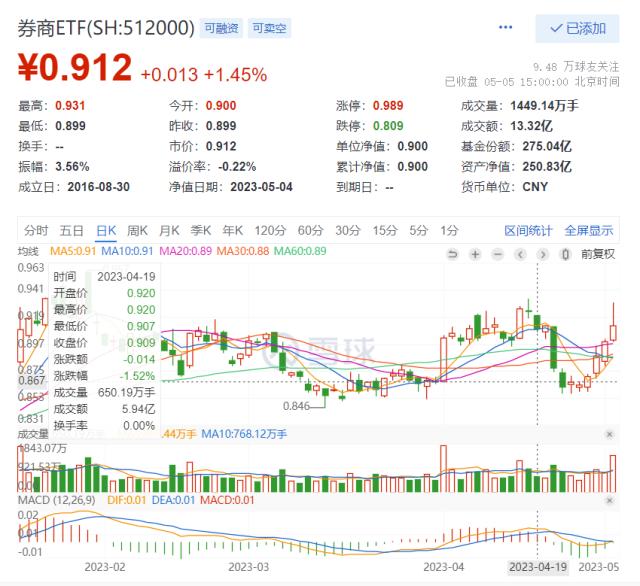Switch to the 30分 interval
Screen dimensions: 640x586
click(x=348, y=231)
